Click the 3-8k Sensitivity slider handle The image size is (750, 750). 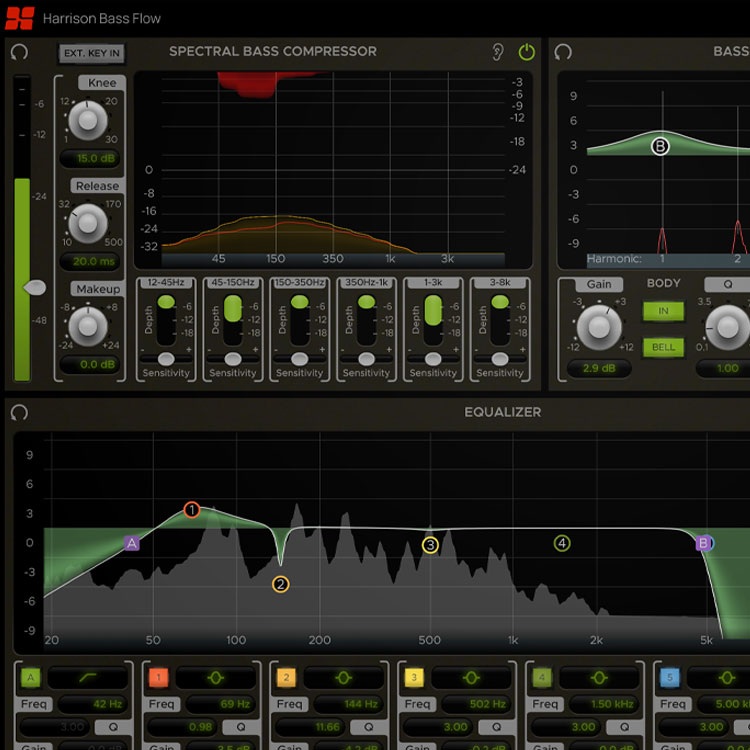(x=500, y=359)
